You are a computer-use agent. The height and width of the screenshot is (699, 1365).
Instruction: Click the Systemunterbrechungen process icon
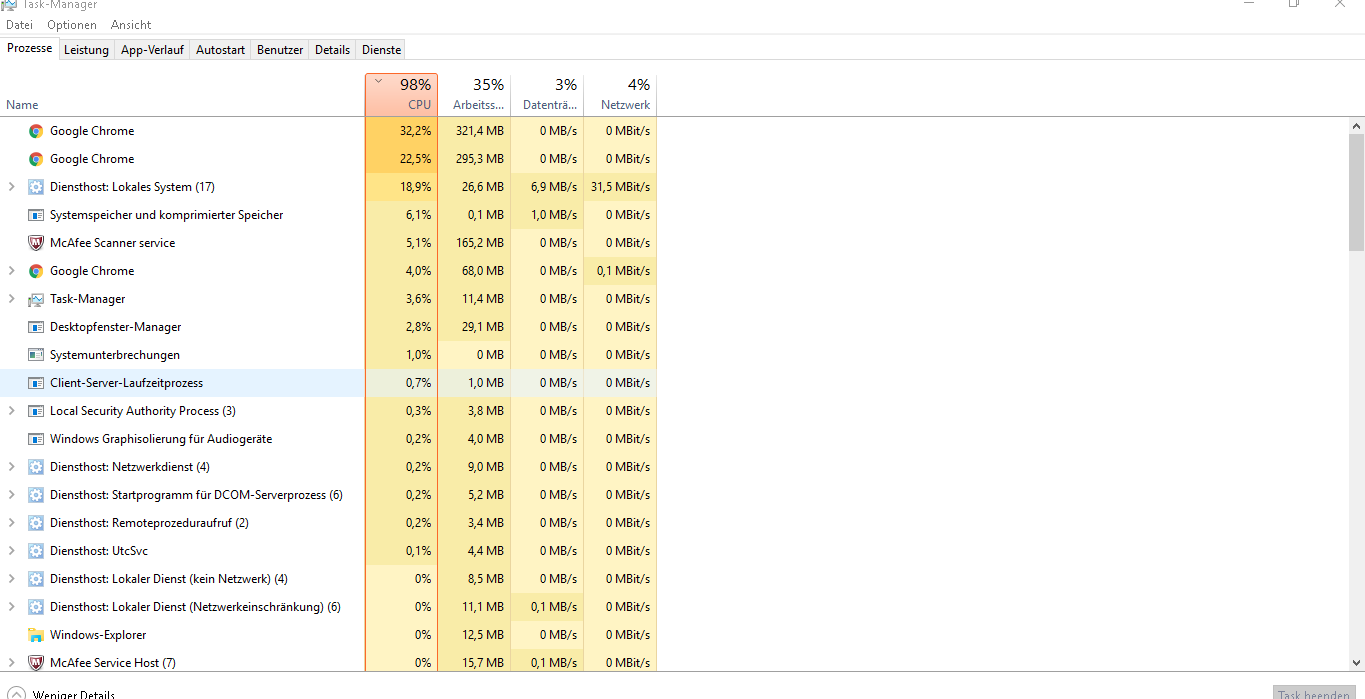(36, 355)
